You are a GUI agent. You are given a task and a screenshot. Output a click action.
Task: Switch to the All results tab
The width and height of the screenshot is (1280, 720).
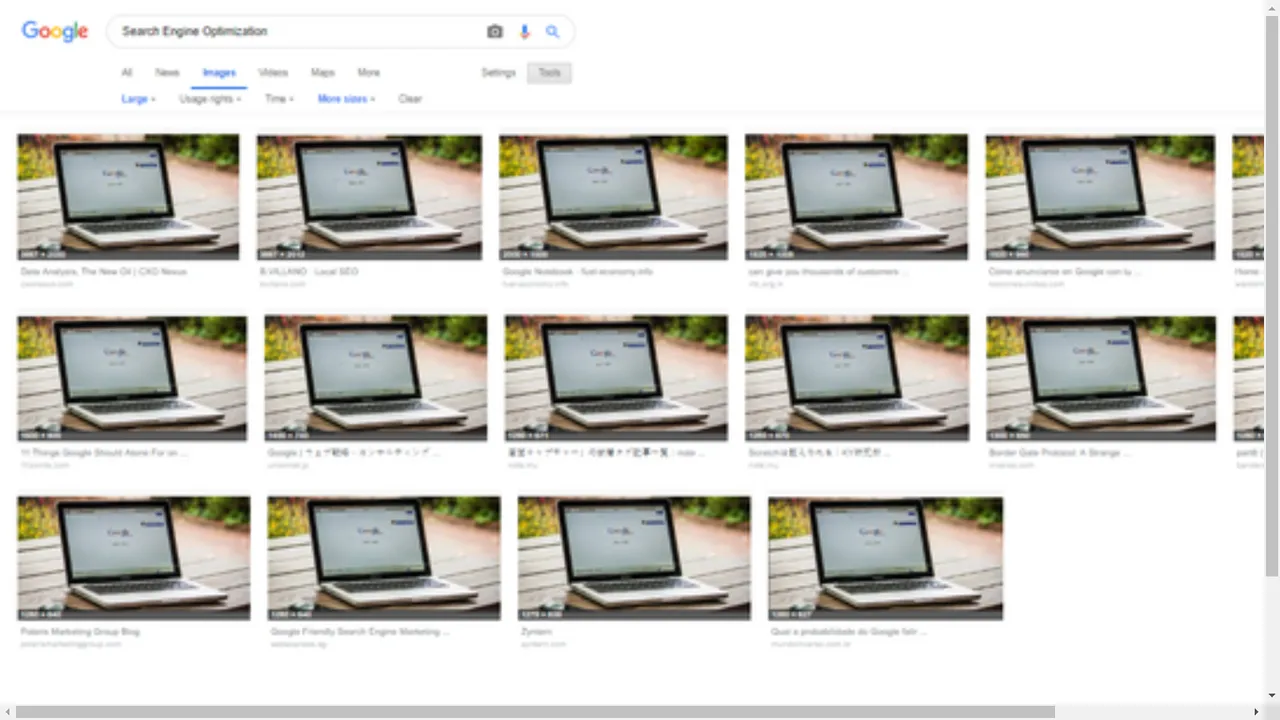[126, 73]
